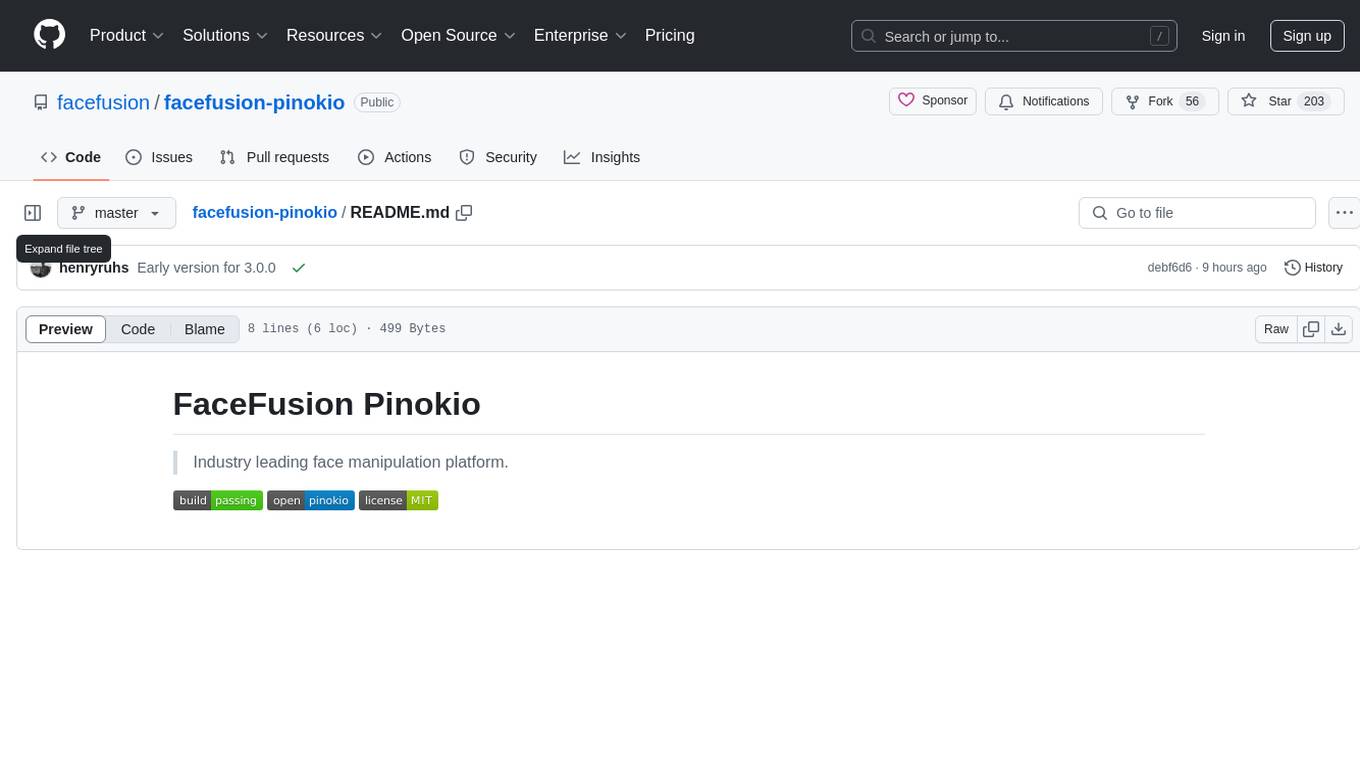
Task: Switch to the Insights tab
Action: click(602, 157)
